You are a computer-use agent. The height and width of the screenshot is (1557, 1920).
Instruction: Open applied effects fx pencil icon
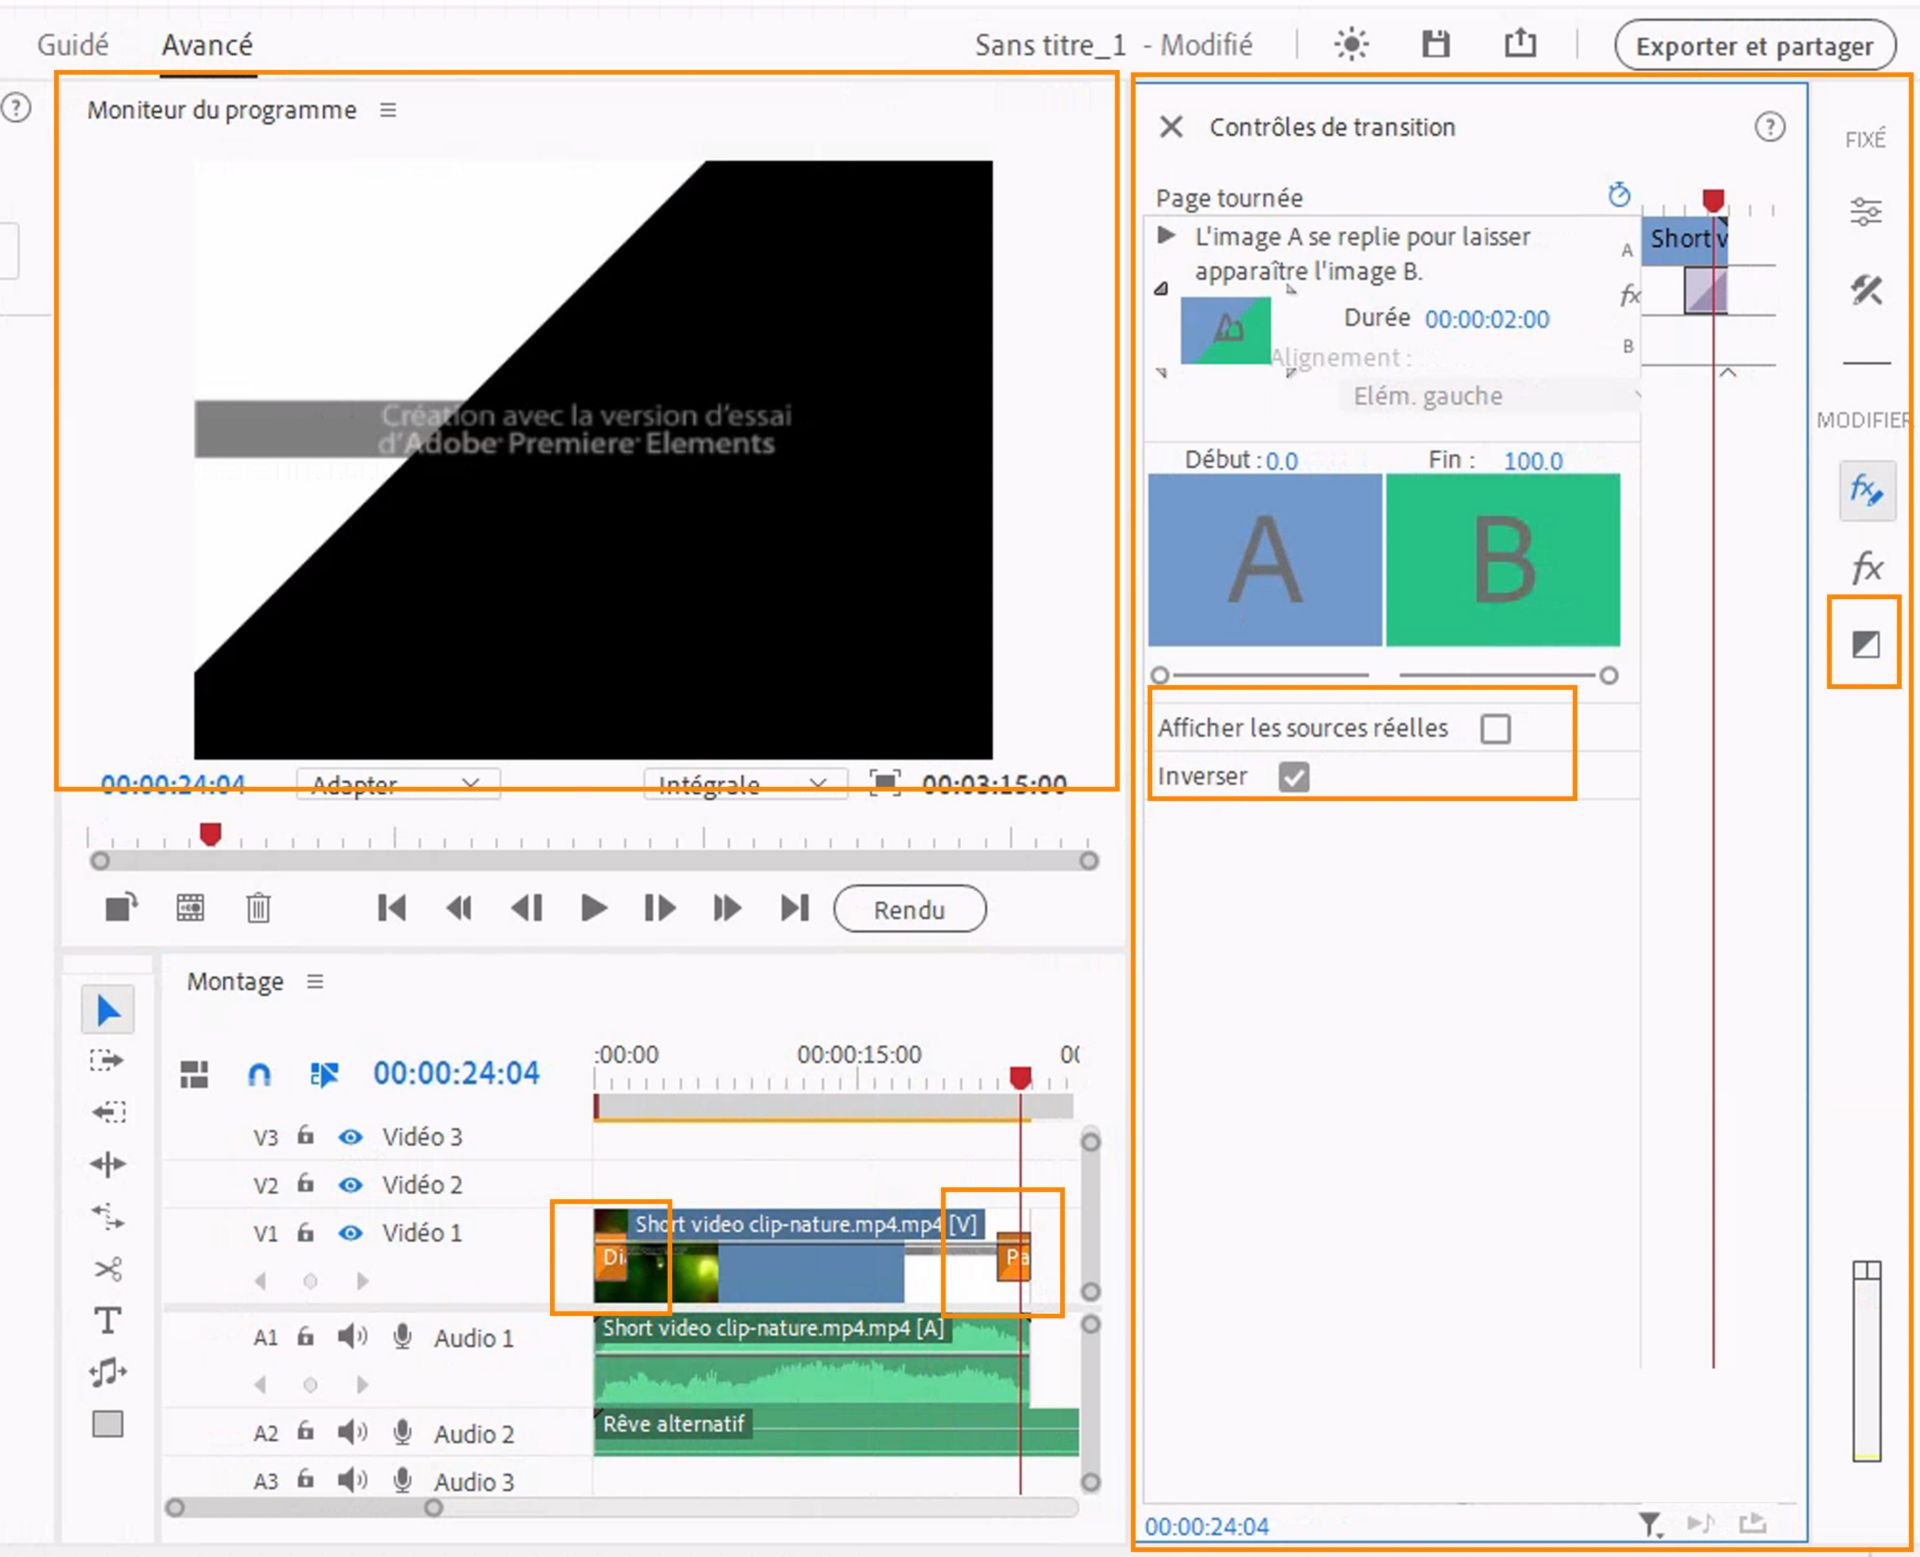[x=1867, y=491]
